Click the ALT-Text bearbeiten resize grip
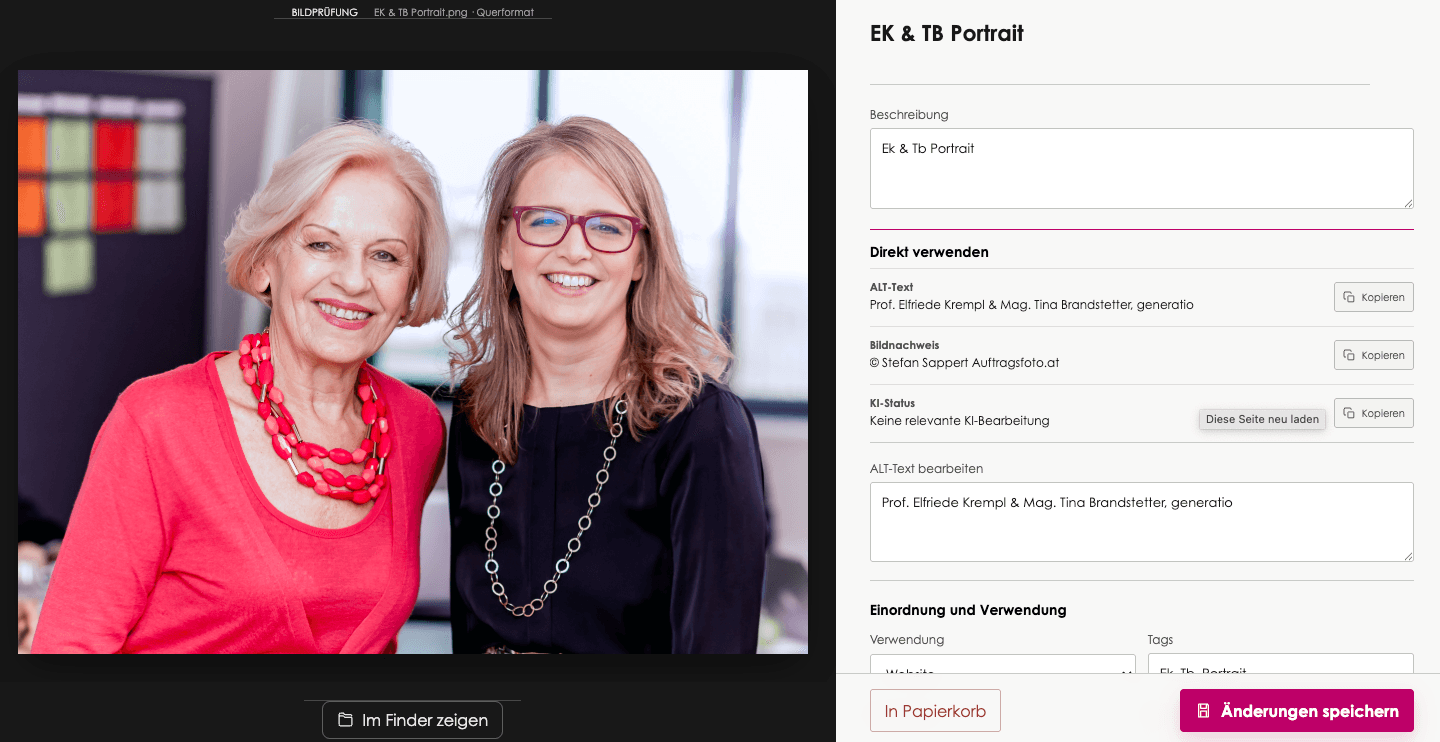The height and width of the screenshot is (742, 1440). tap(1407, 555)
